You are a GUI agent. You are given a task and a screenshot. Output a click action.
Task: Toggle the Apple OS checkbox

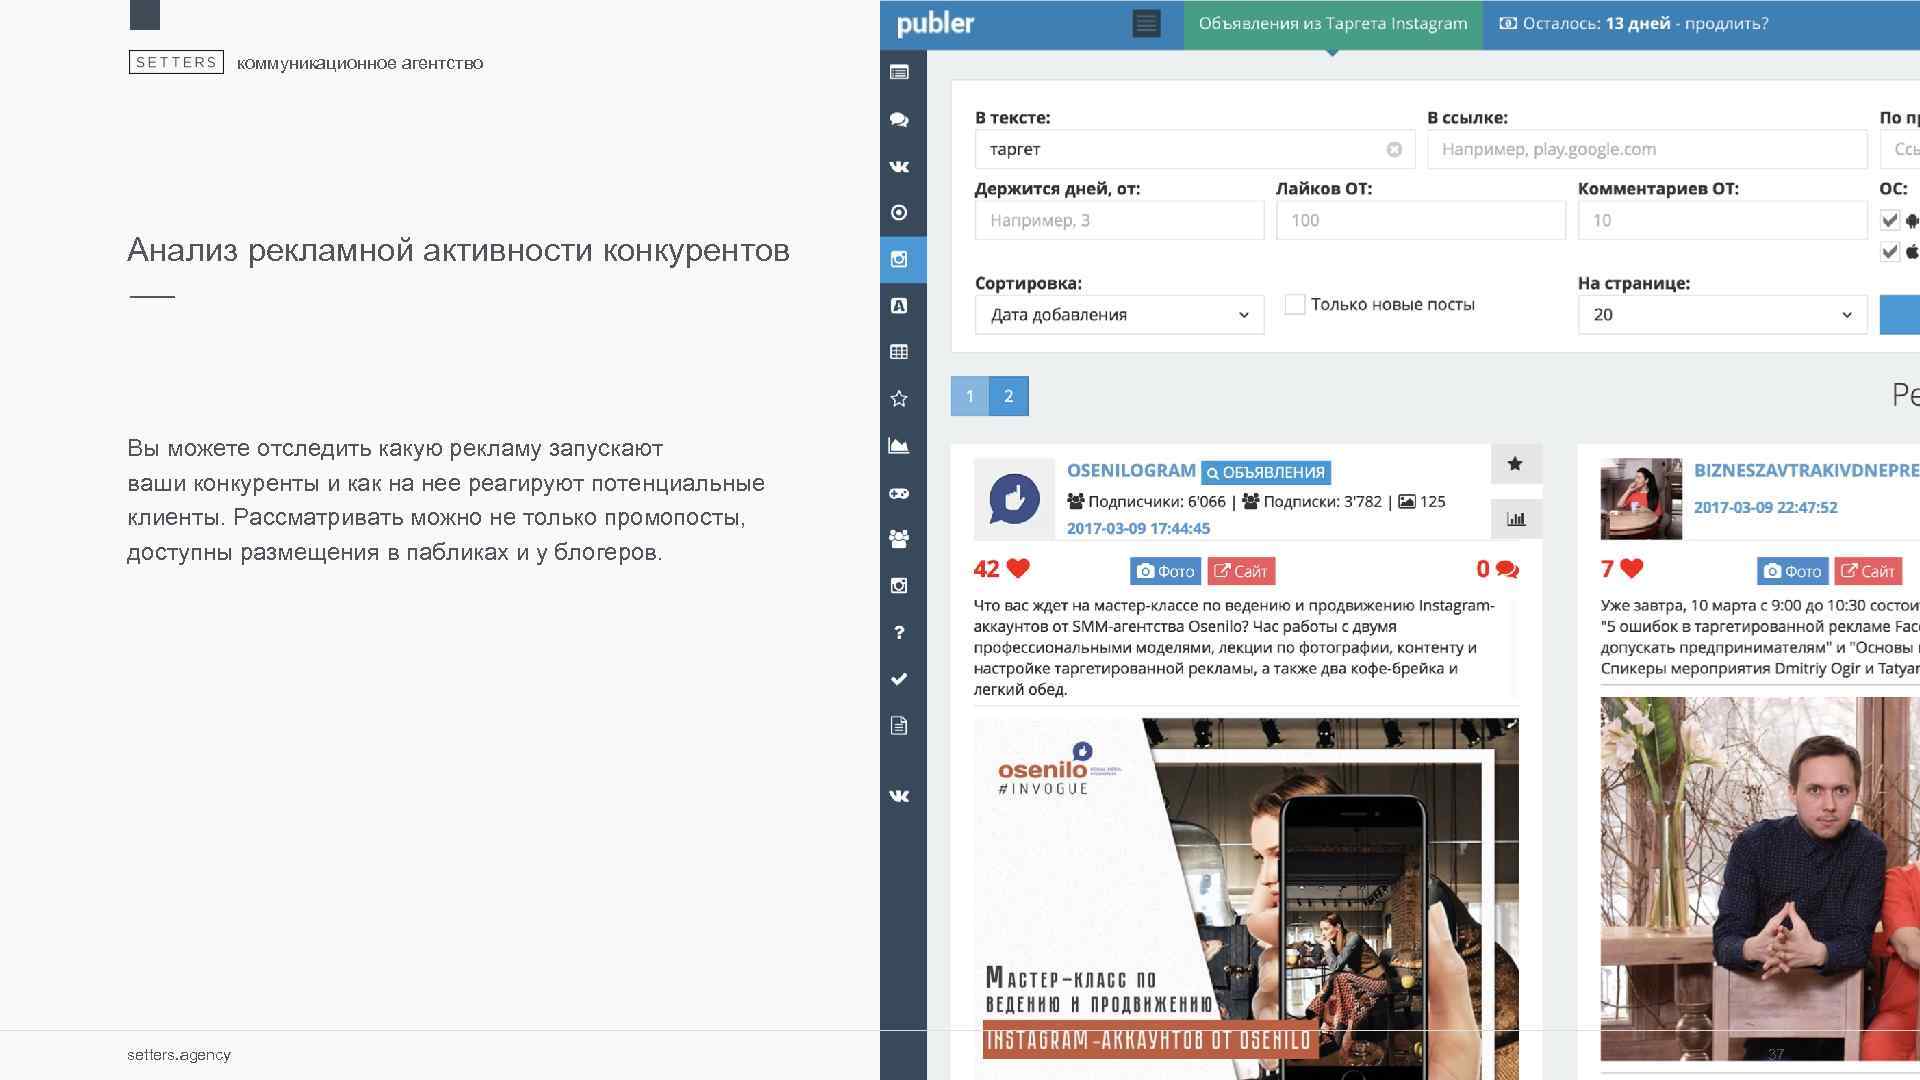click(1889, 252)
